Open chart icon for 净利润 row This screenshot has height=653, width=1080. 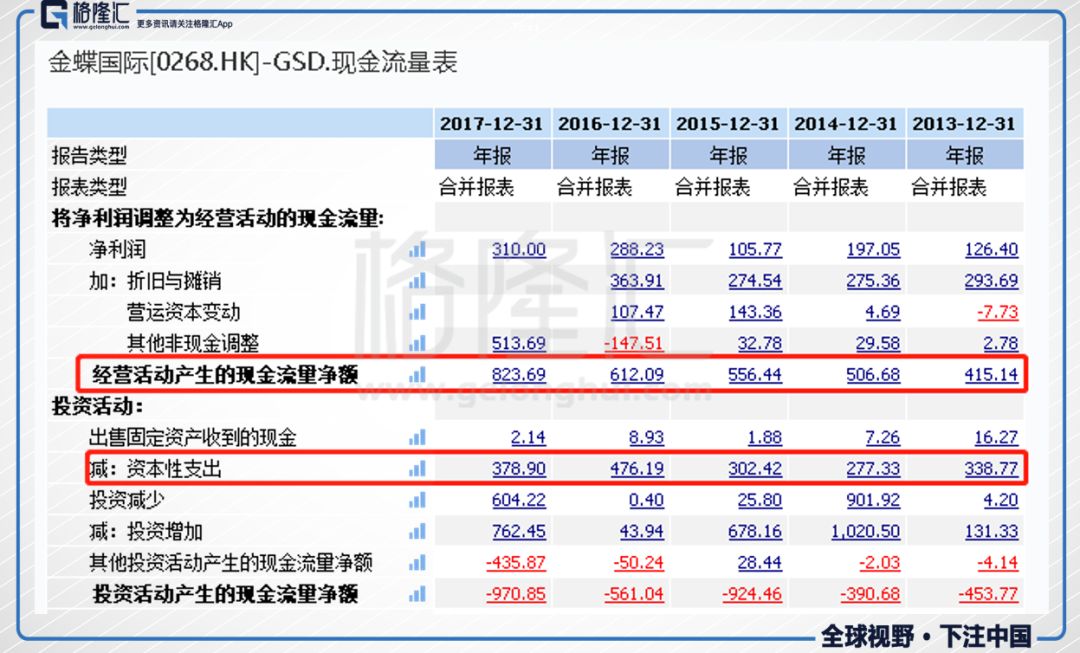click(x=417, y=249)
